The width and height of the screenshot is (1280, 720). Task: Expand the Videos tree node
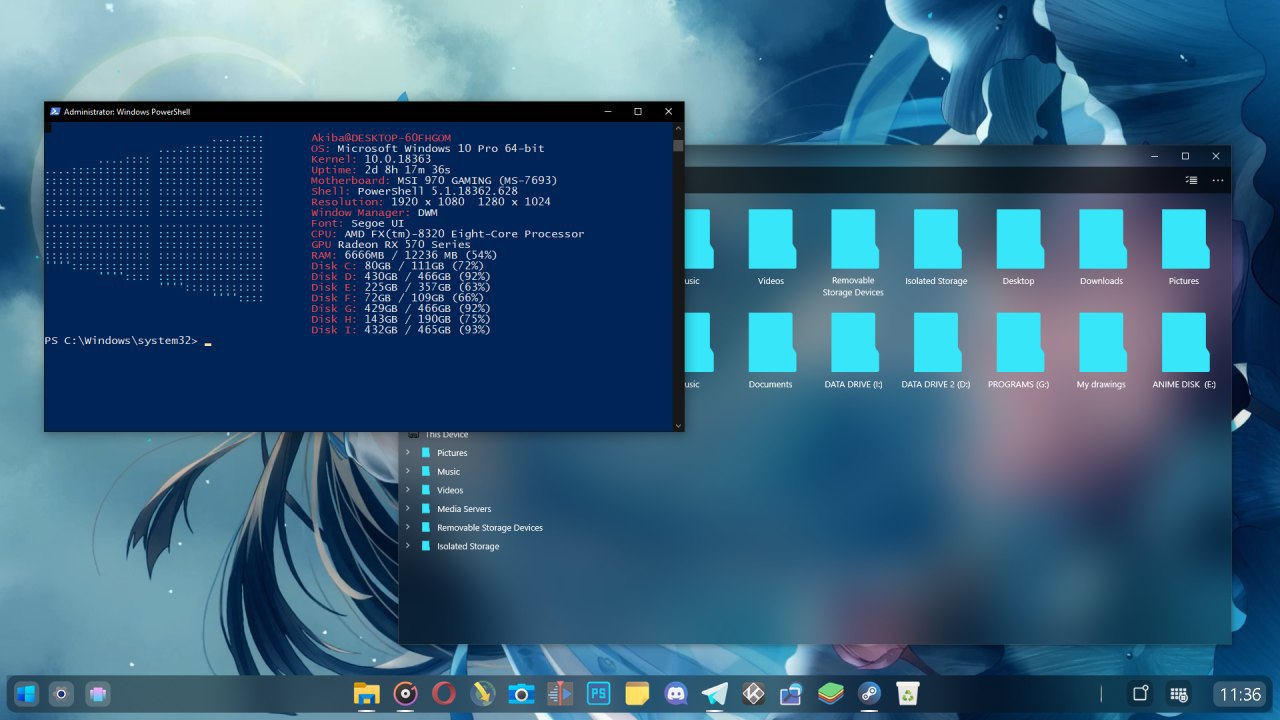click(x=408, y=490)
